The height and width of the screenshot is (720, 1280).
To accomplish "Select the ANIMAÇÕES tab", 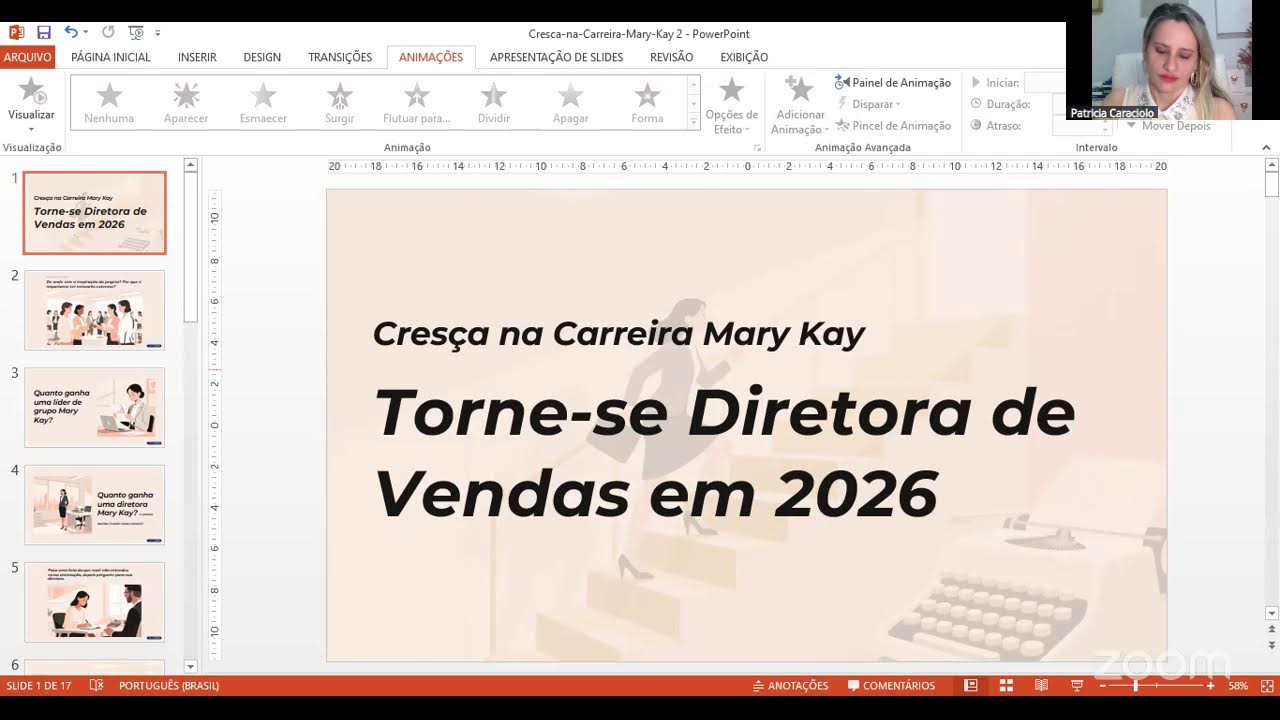I will pos(431,57).
